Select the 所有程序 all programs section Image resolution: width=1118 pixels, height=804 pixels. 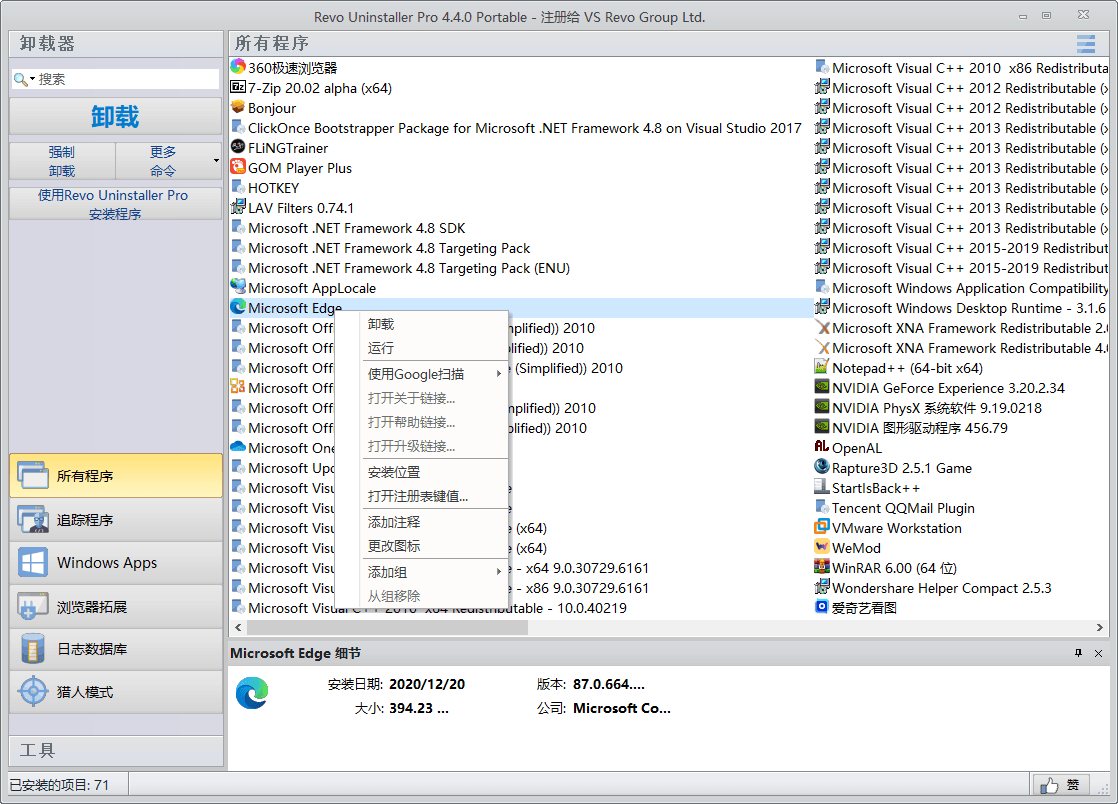click(x=115, y=476)
